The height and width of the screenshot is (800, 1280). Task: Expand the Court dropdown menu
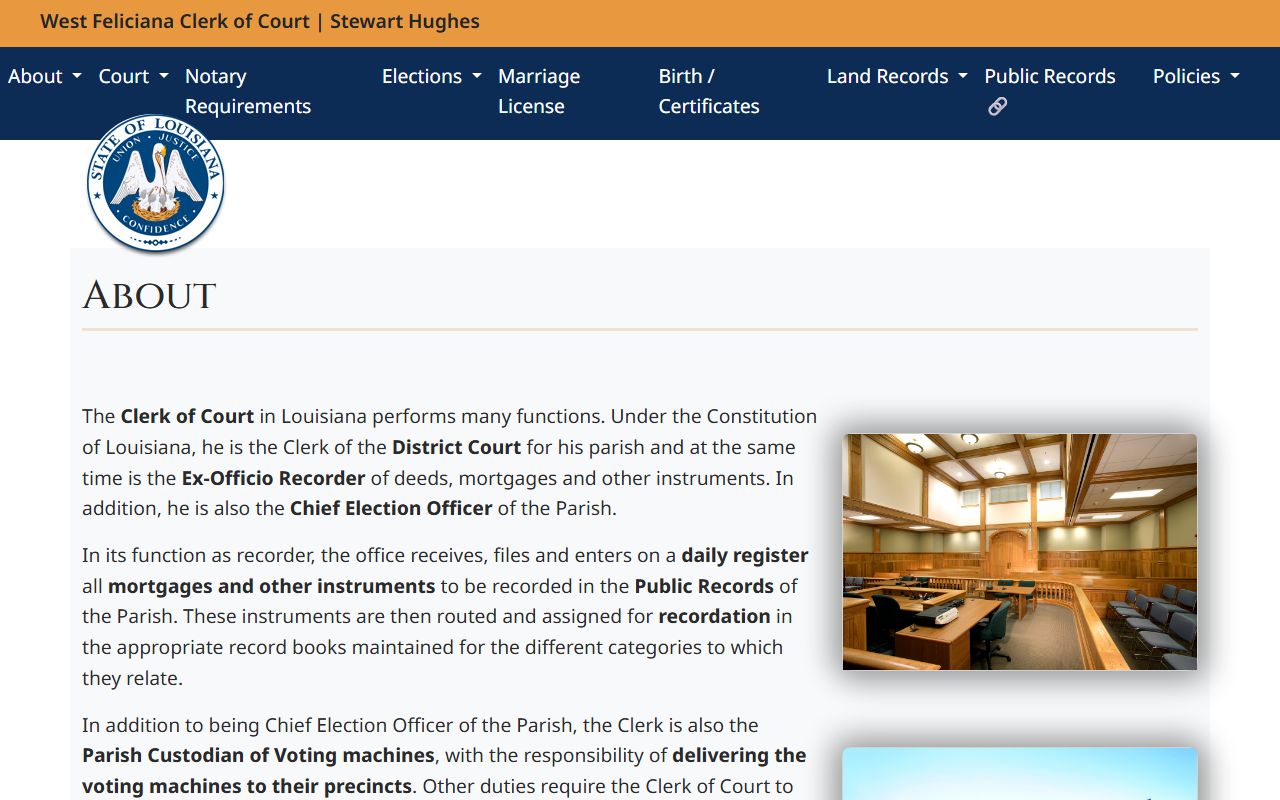click(x=133, y=76)
